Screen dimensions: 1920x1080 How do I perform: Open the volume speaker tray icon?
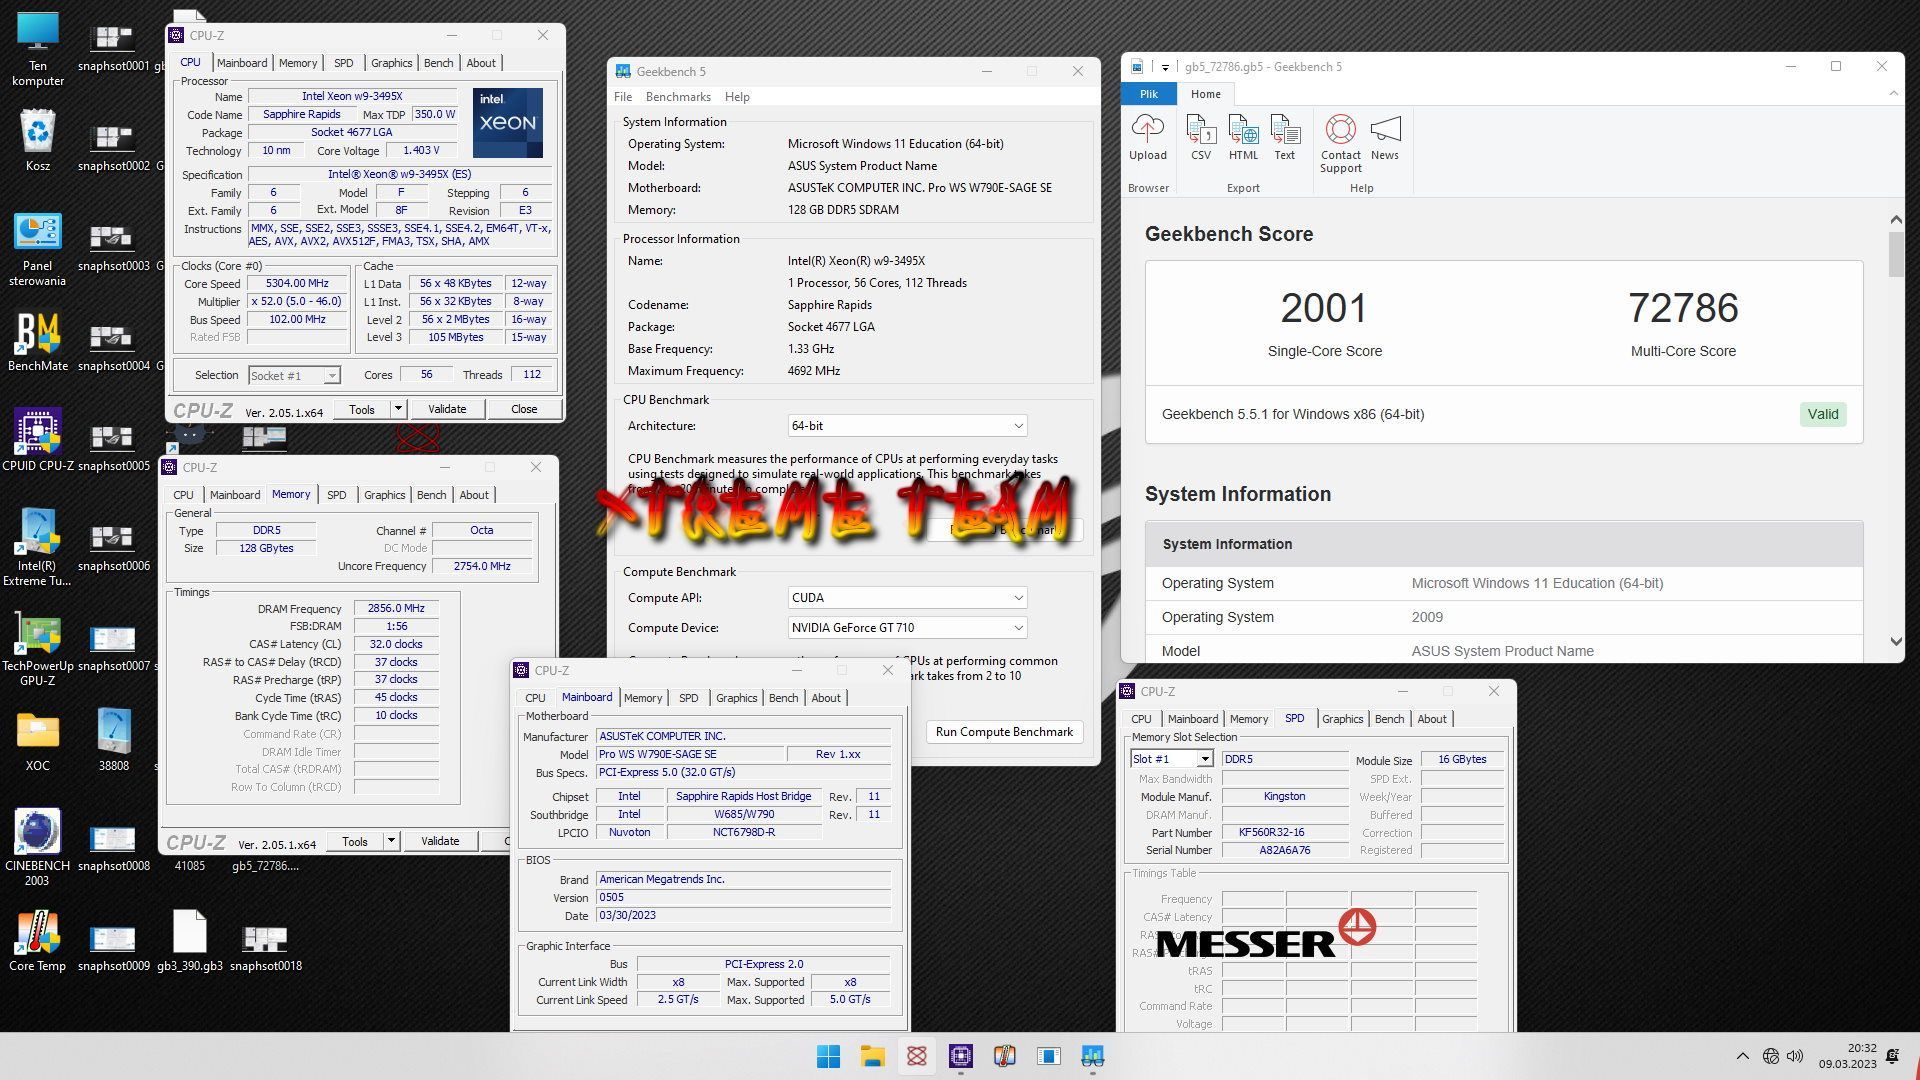point(1795,1056)
